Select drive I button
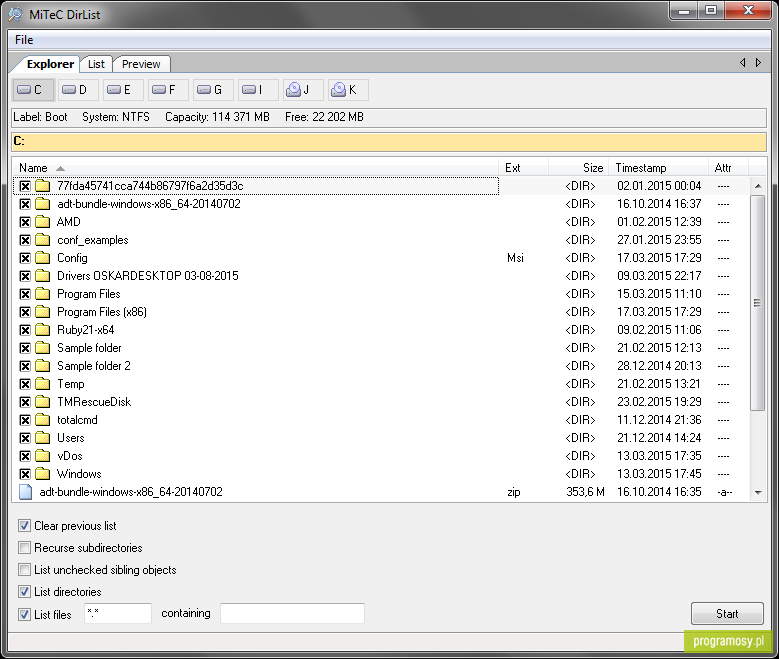Viewport: 779px width, 659px height. (x=258, y=90)
